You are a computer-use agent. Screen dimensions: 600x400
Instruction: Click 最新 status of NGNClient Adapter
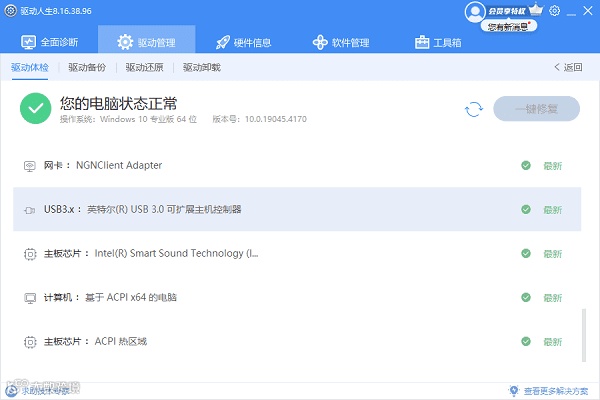[553, 166]
